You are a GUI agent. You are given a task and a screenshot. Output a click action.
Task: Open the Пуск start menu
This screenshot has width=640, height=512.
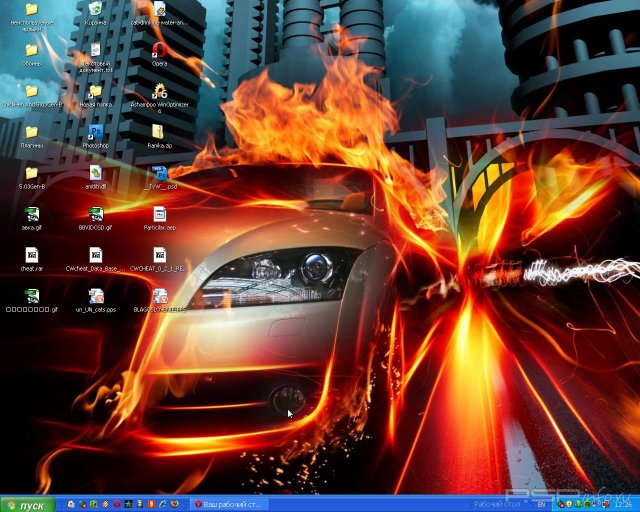27,505
